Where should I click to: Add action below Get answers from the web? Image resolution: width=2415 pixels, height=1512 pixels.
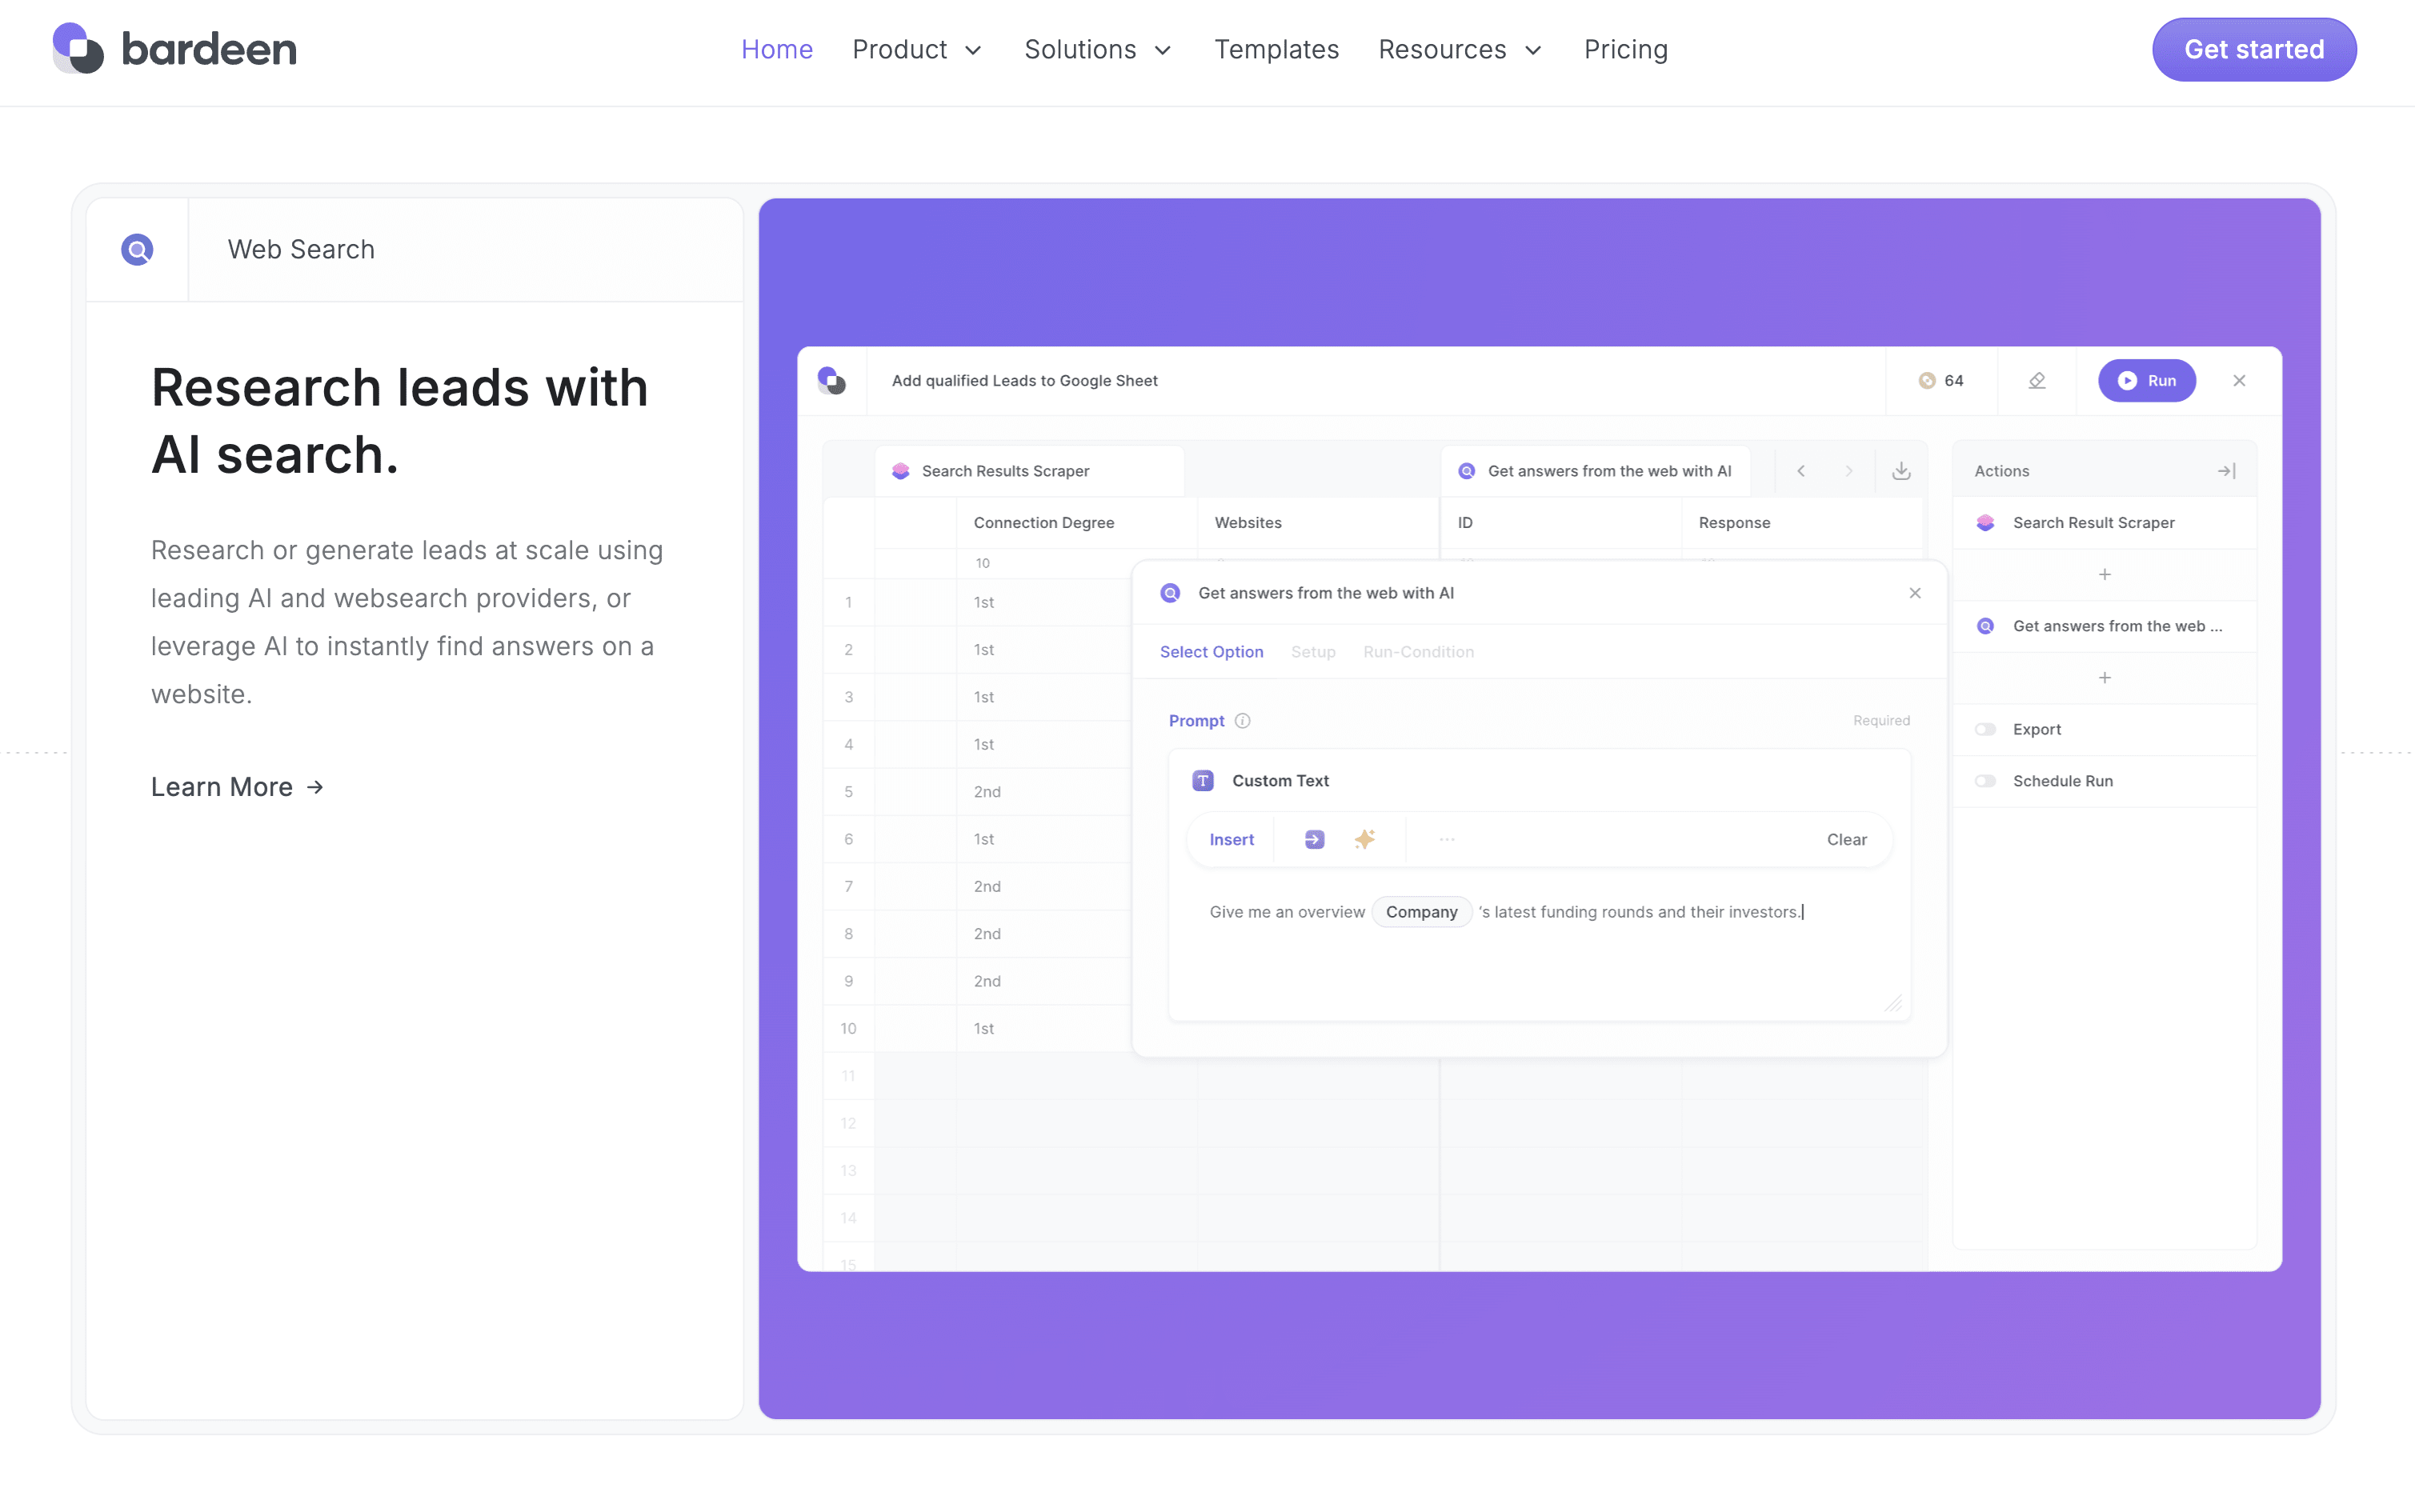2105,678
